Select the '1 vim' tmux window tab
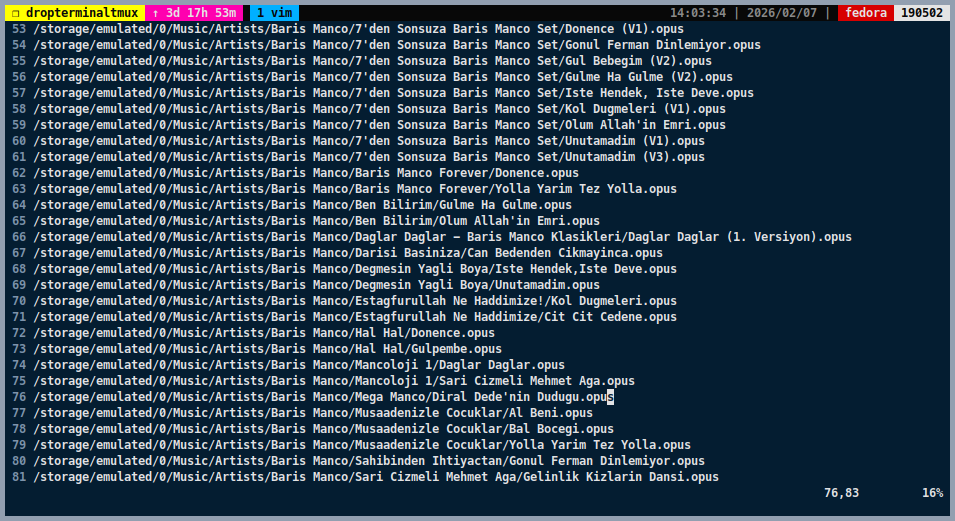The width and height of the screenshot is (955, 521). point(272,13)
